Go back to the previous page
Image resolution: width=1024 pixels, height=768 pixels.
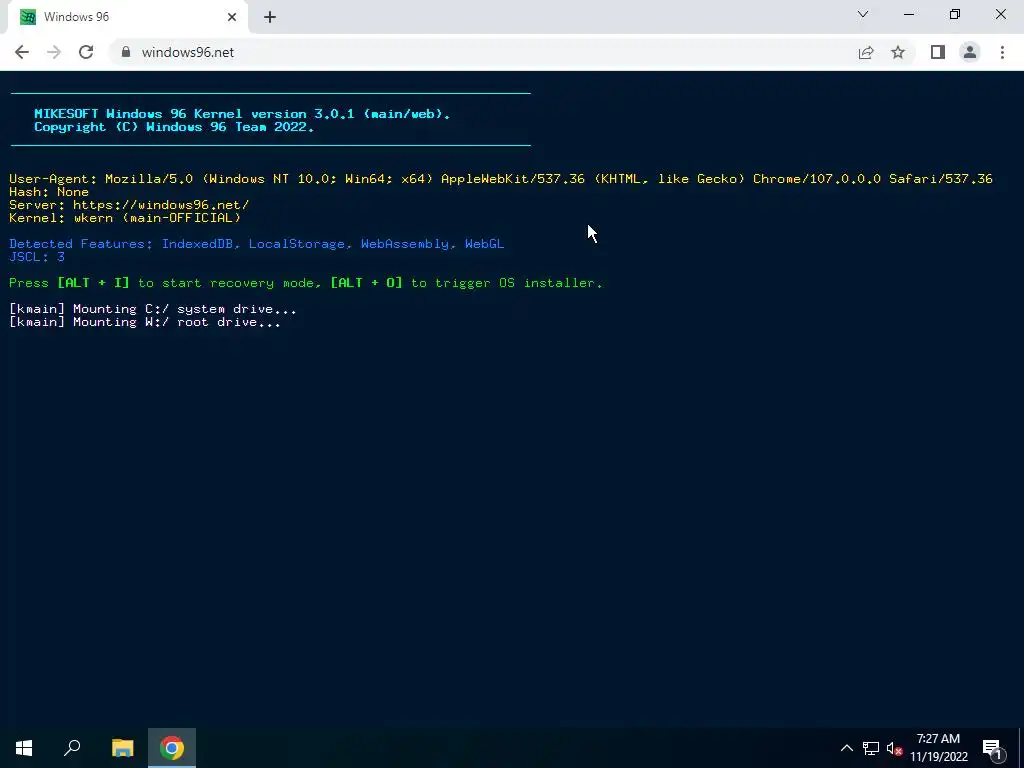tap(22, 52)
